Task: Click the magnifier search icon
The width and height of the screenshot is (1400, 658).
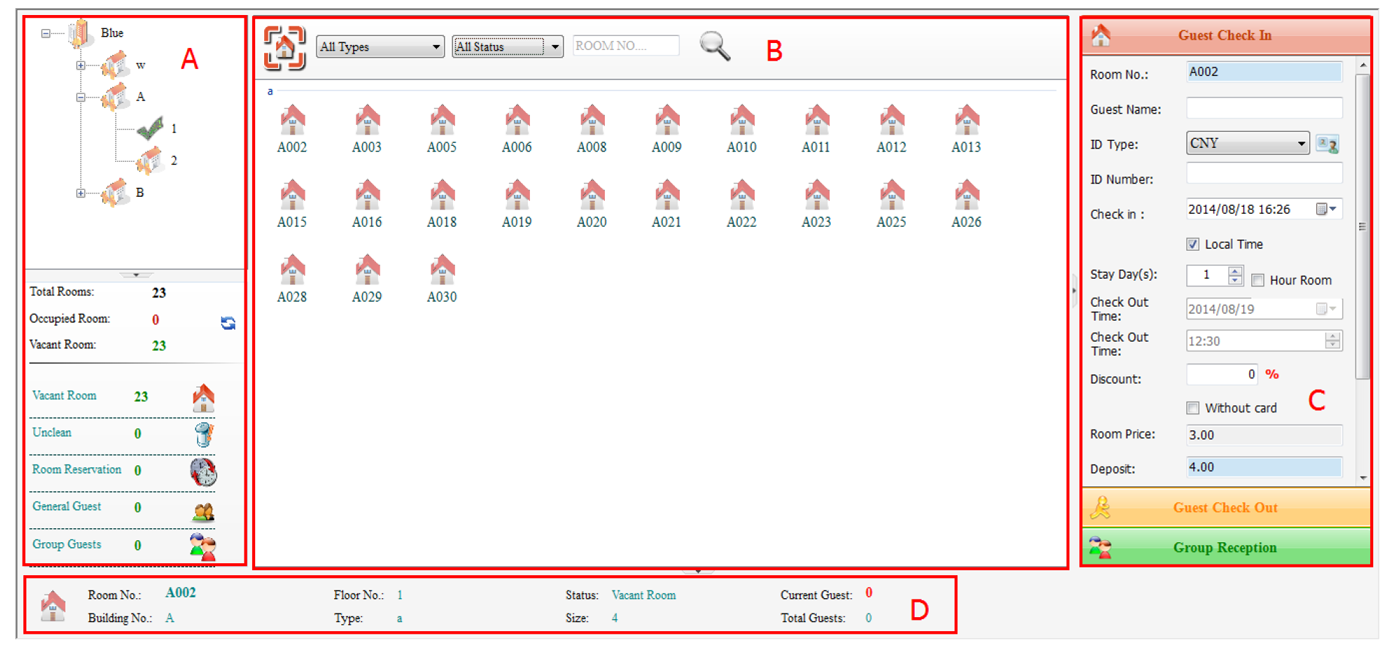Action: coord(715,46)
